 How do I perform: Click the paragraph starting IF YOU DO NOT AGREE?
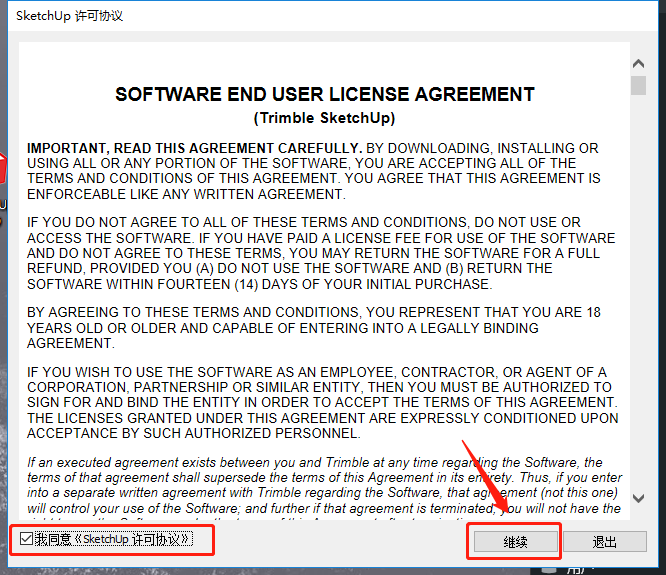[x=321, y=253]
